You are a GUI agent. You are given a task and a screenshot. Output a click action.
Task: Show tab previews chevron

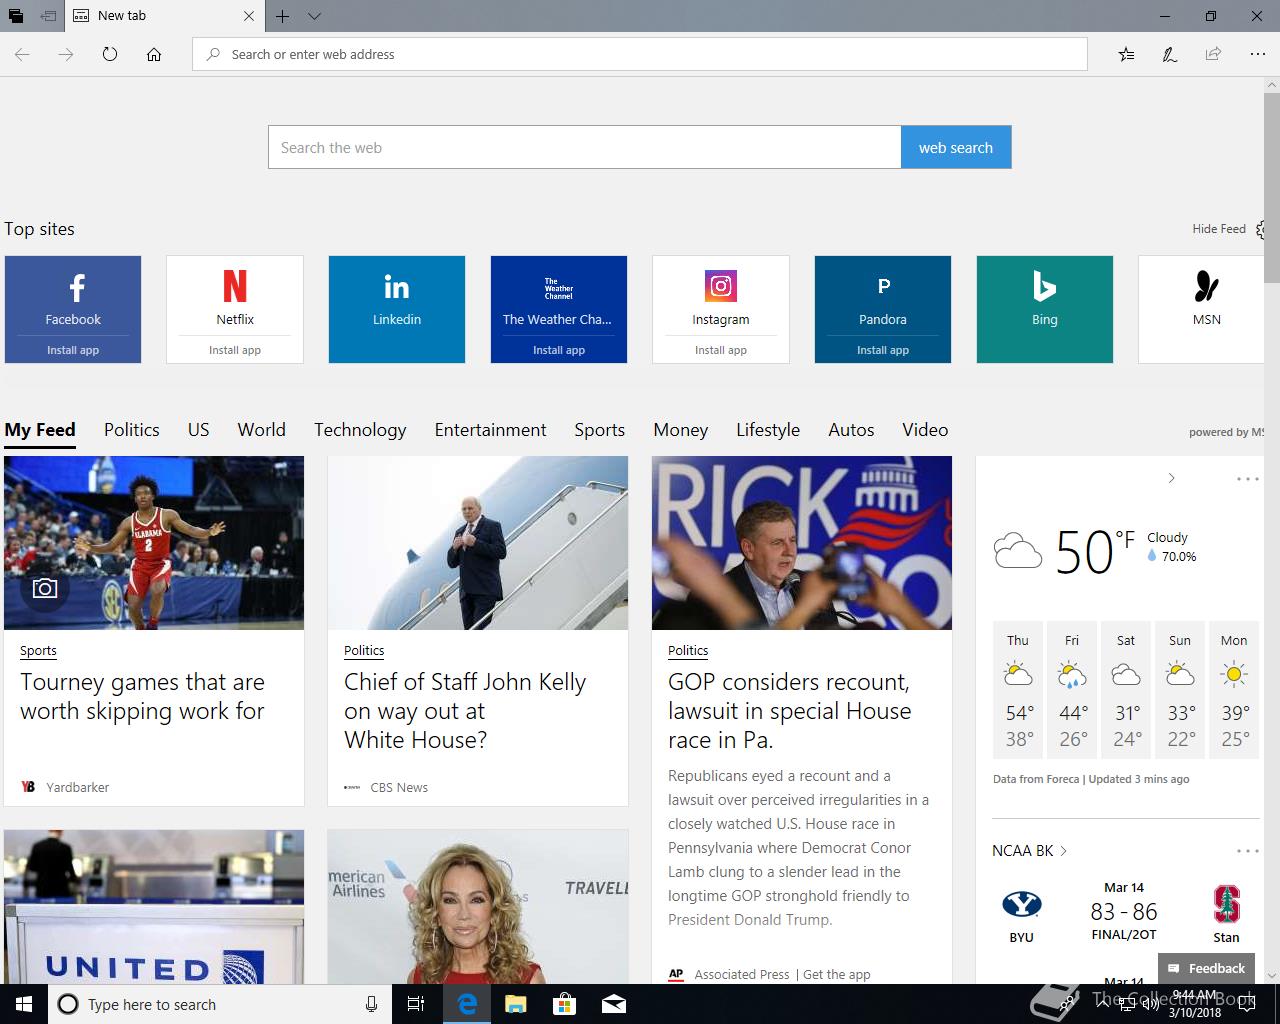[x=314, y=16]
